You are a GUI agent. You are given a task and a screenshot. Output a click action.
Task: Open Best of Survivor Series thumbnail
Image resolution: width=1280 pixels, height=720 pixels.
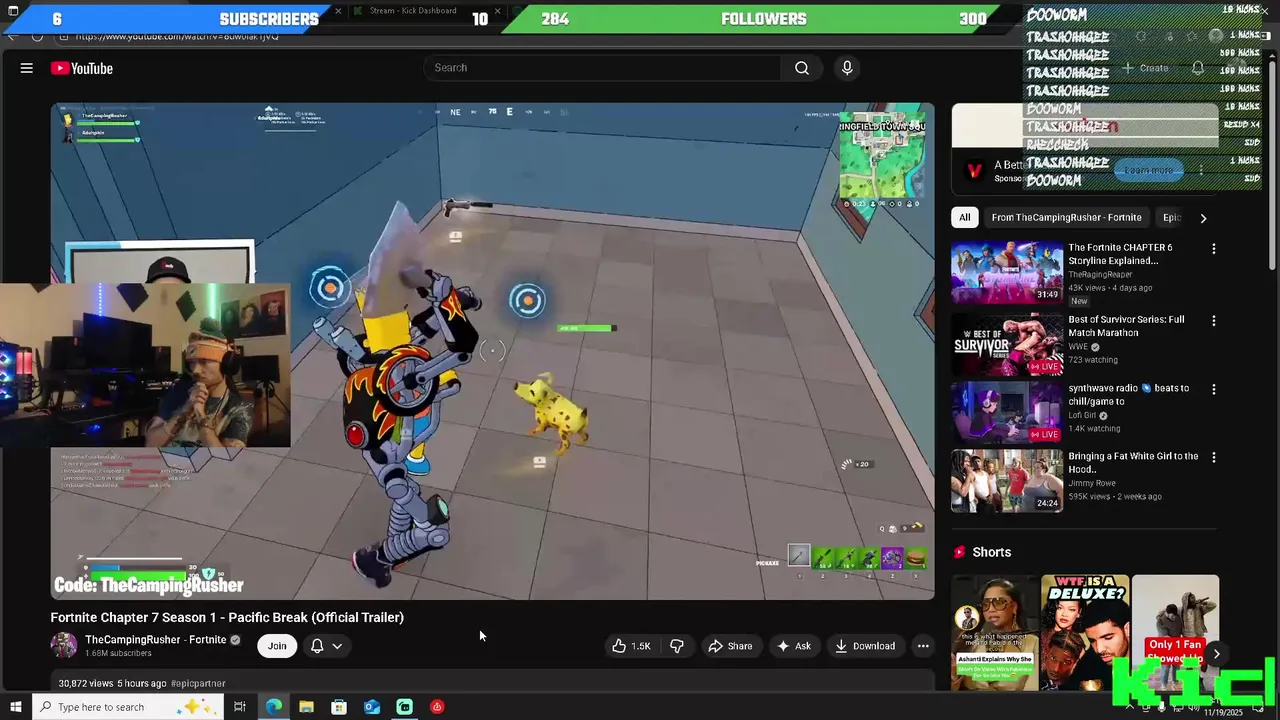[1007, 344]
